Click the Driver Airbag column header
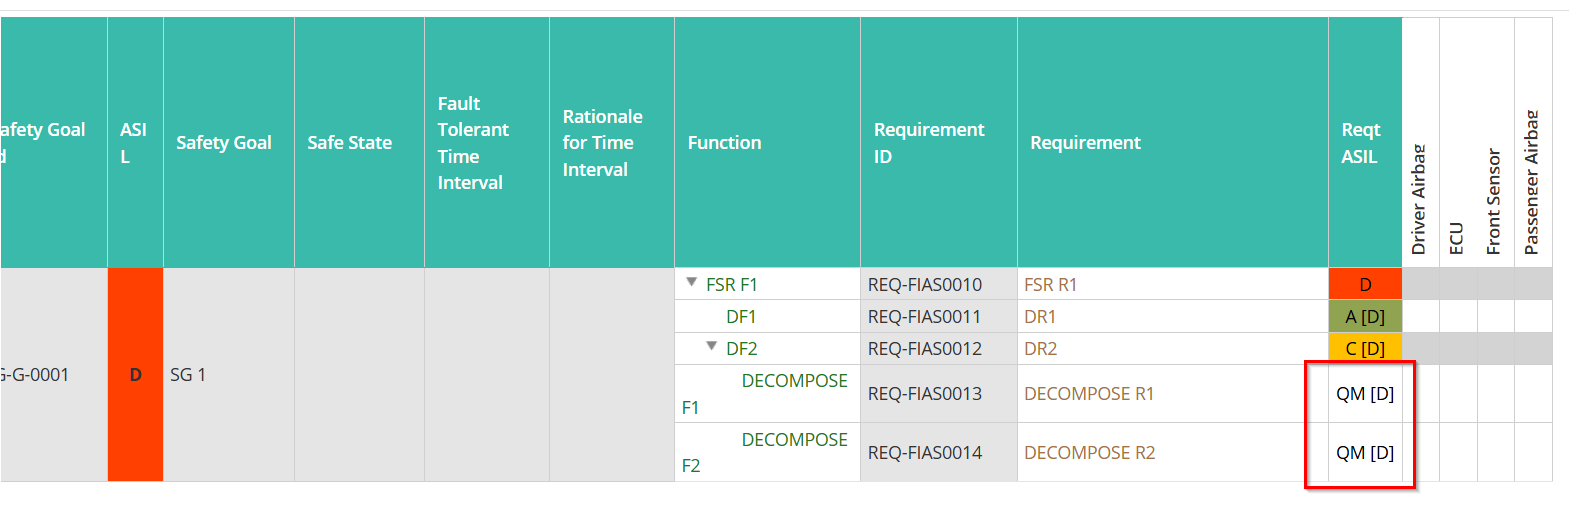Viewport: 1569px width, 527px height. tap(1420, 142)
